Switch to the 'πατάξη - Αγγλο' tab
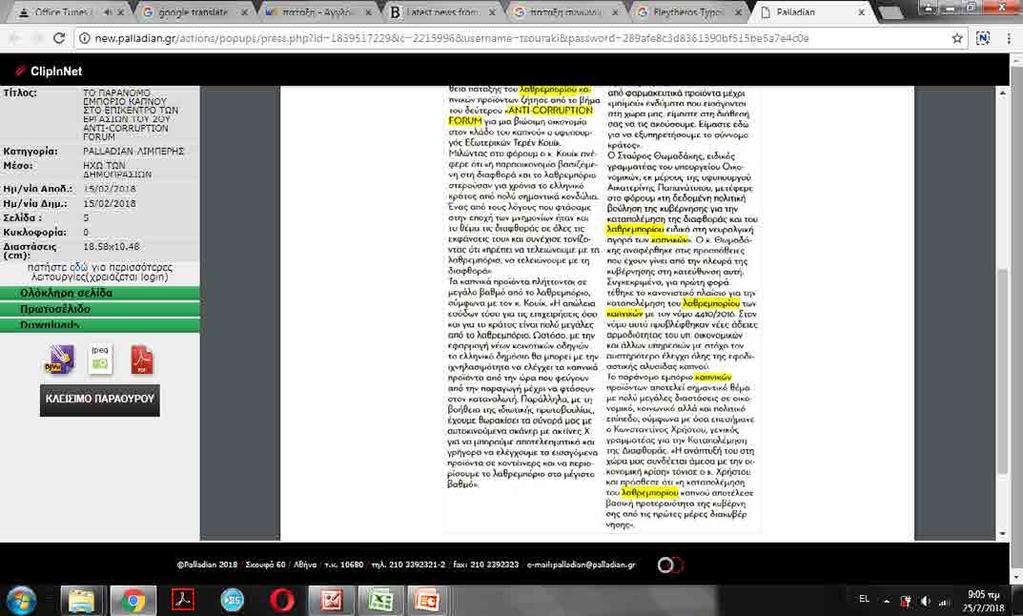The width and height of the screenshot is (1023, 616). pyautogui.click(x=317, y=12)
